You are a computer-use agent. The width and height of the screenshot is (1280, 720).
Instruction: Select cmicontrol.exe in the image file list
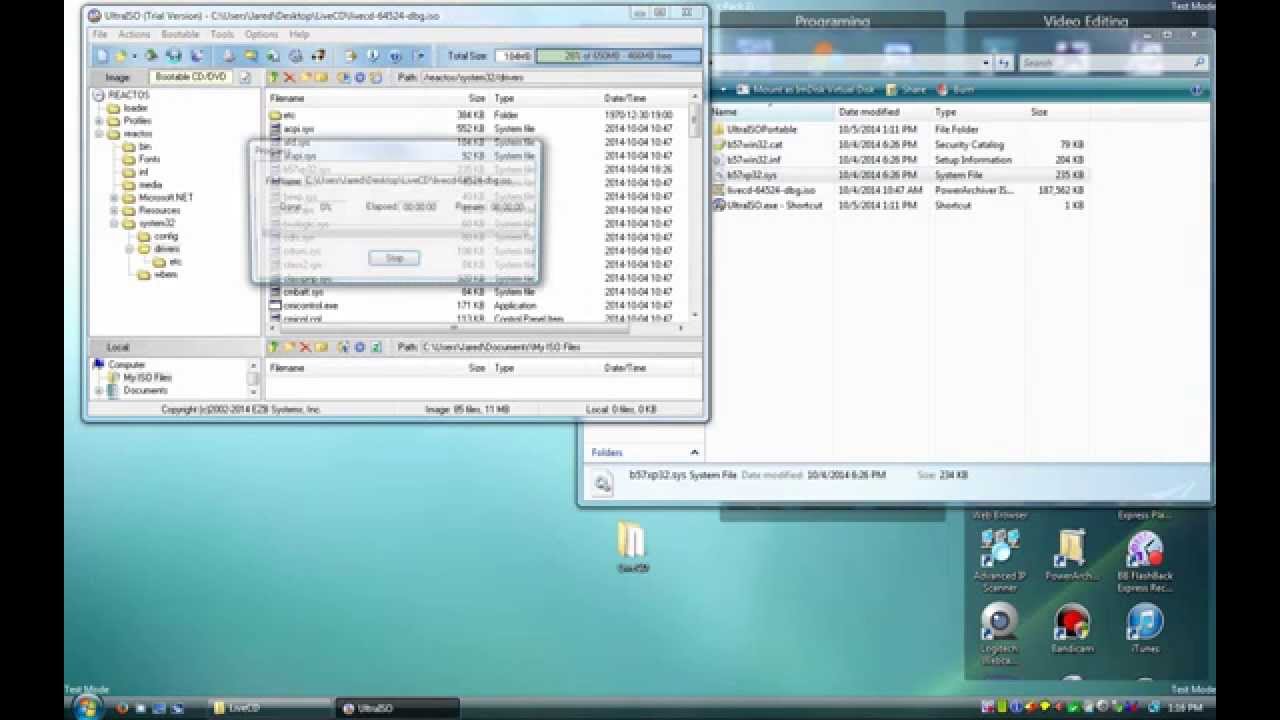click(x=310, y=305)
